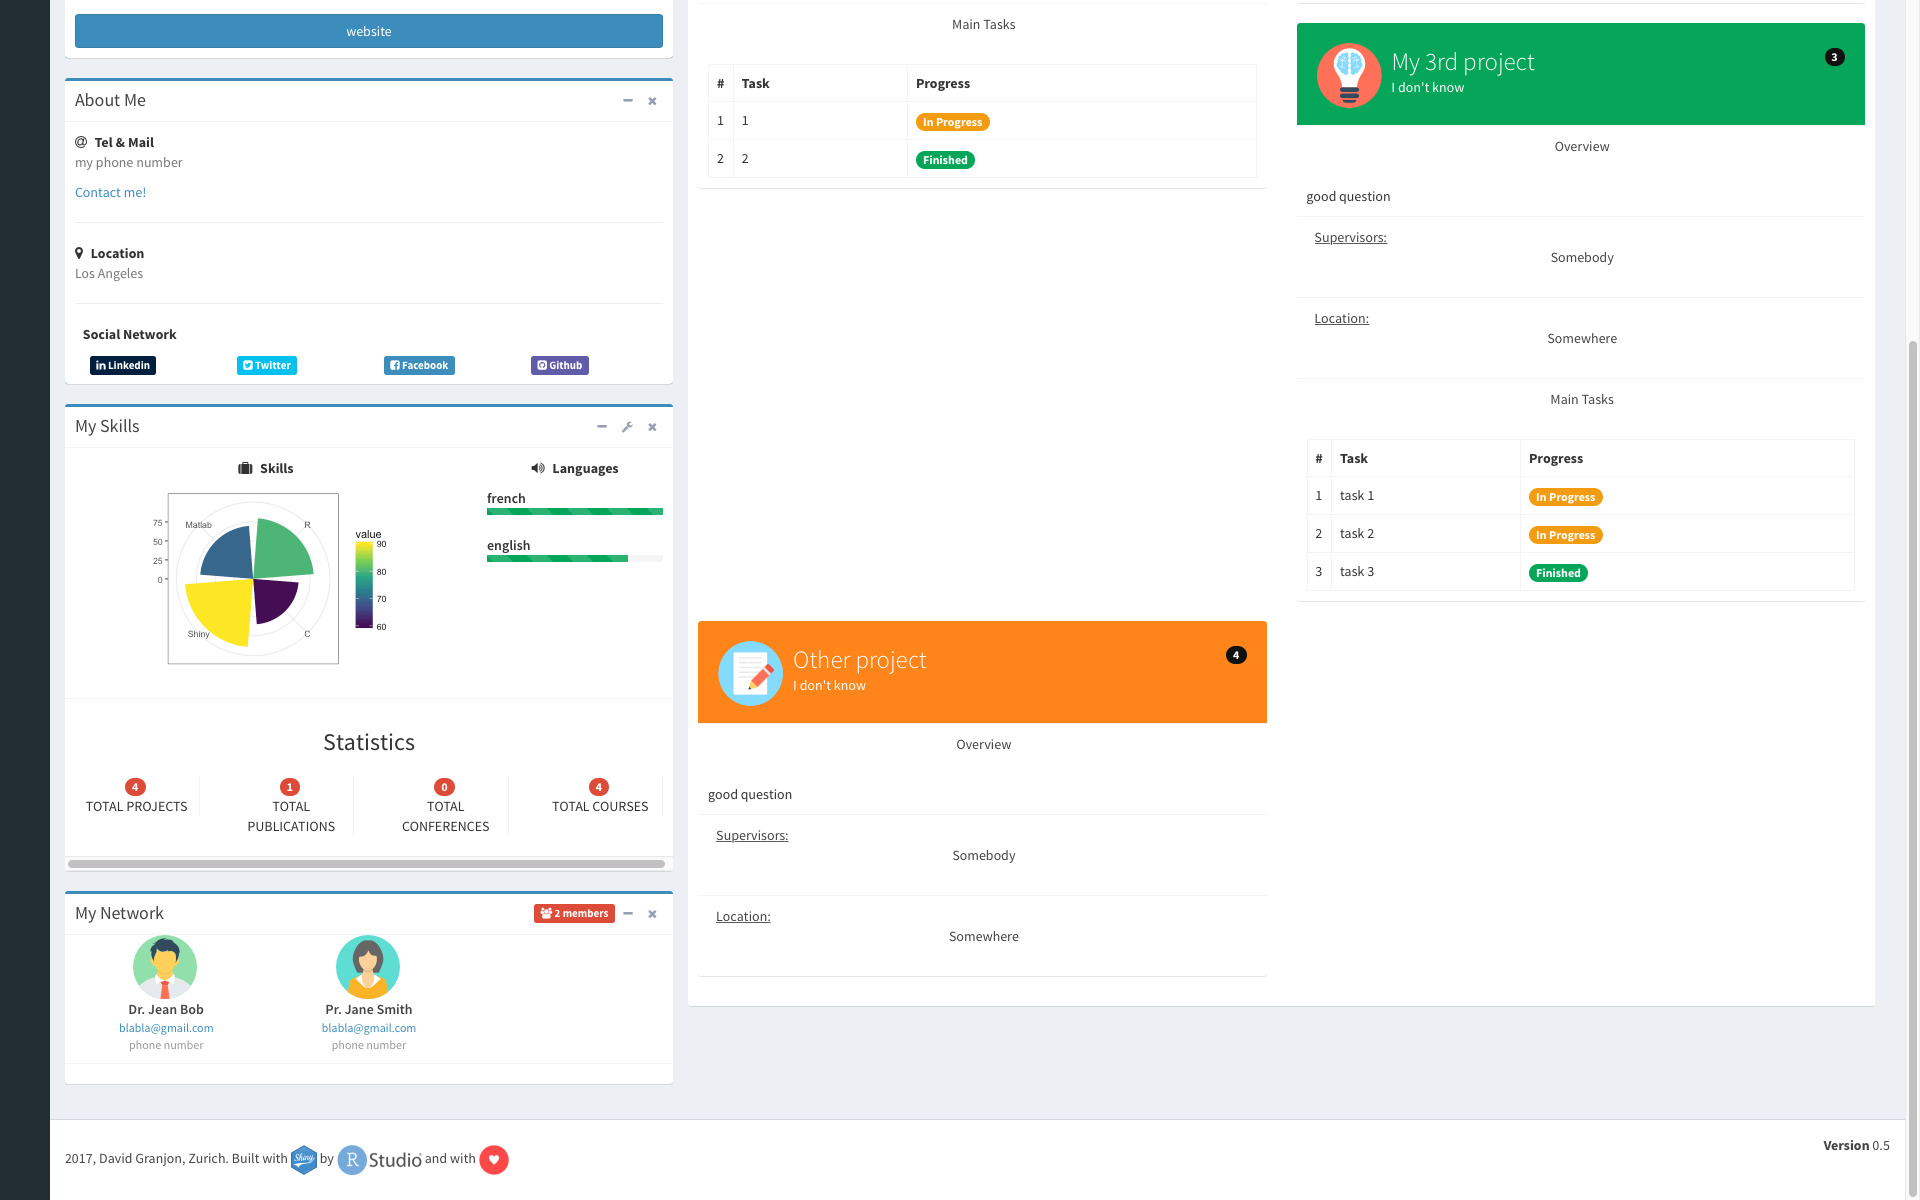Viewport: 1920px width, 1200px height.
Task: Click the Version 0.5 footer text
Action: [1856, 1145]
